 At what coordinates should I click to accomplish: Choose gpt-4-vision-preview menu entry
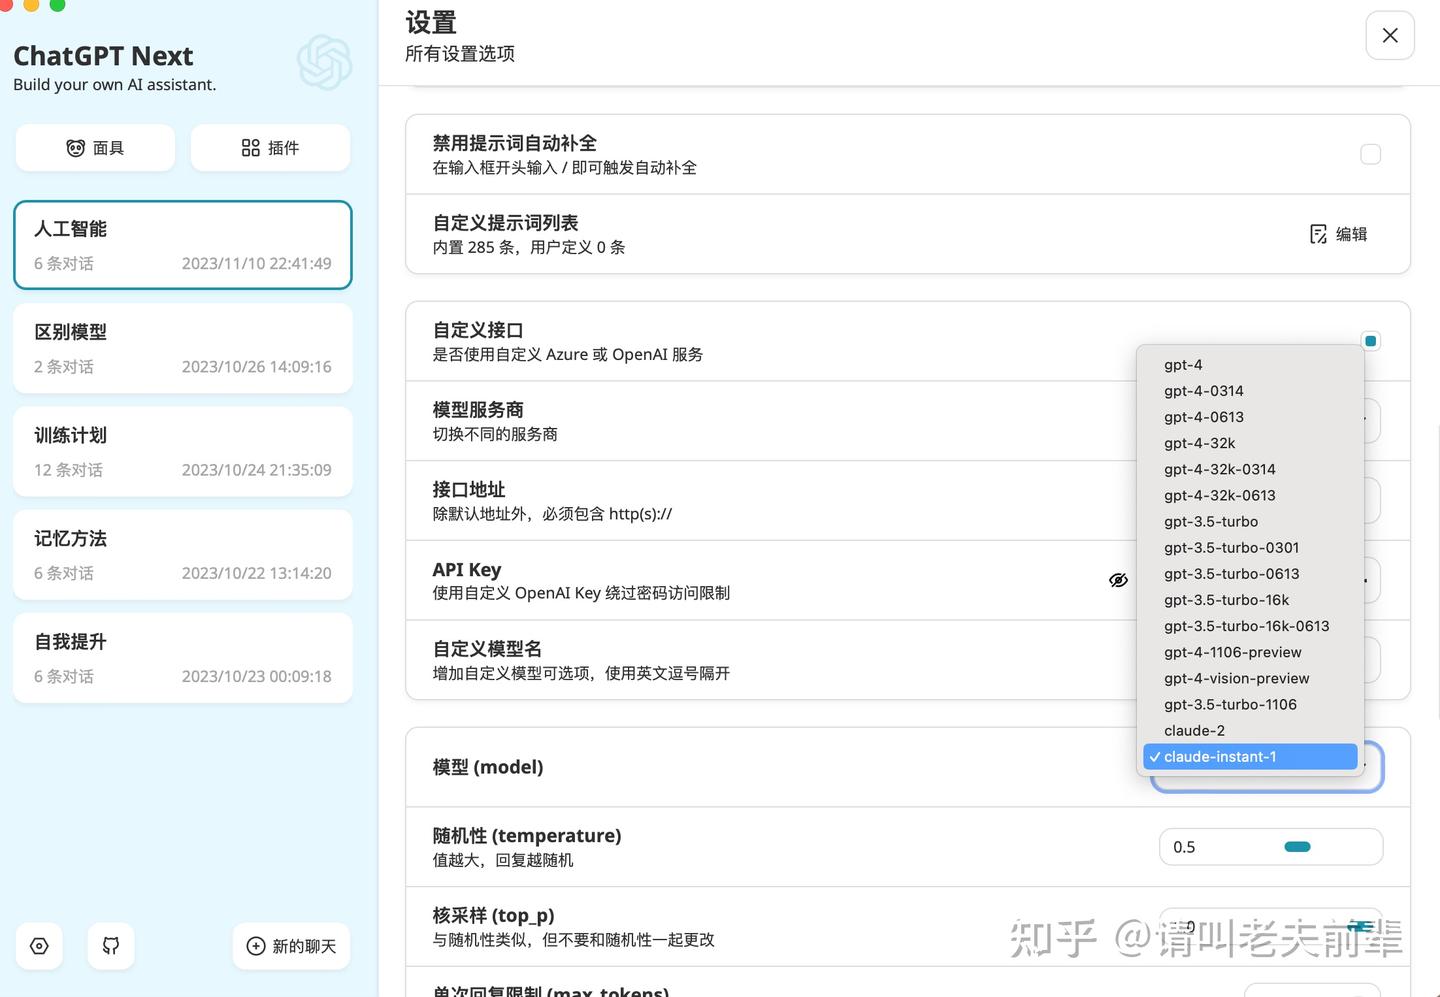click(1250, 678)
